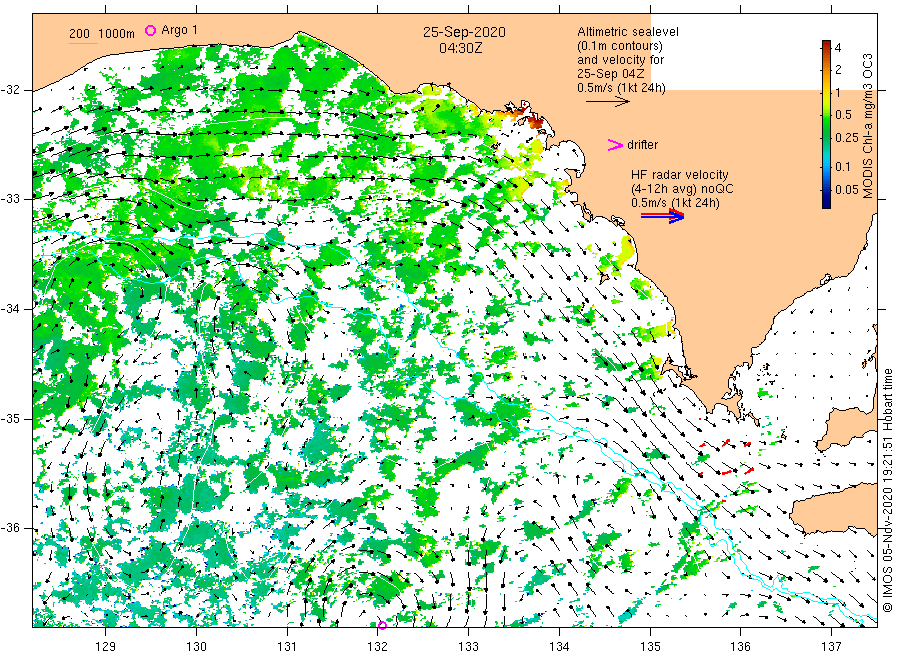Click the "(4-12h avg) noQC" text

(x=682, y=189)
